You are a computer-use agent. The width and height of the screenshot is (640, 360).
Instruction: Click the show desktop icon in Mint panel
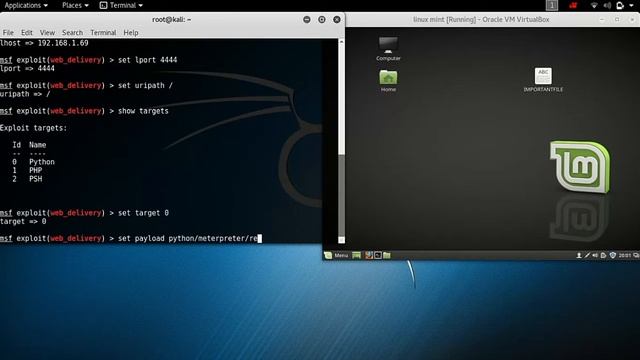tap(356, 256)
